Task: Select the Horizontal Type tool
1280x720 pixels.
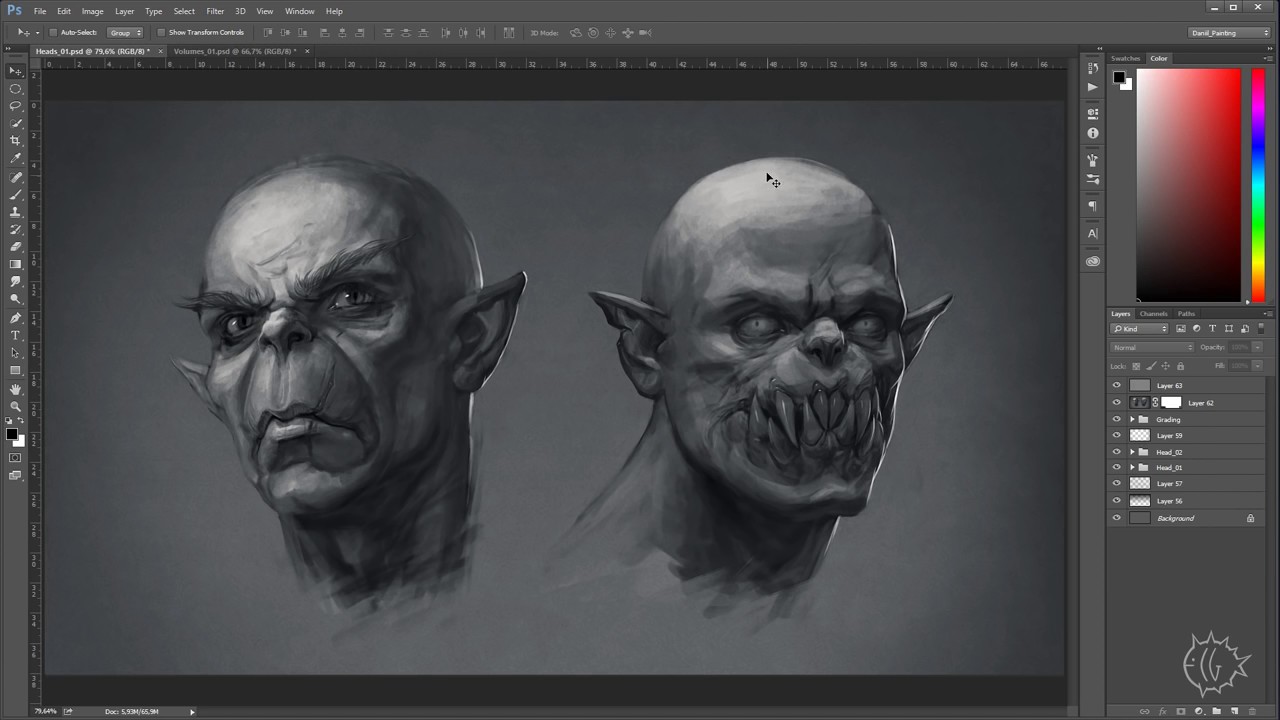Action: pos(15,335)
